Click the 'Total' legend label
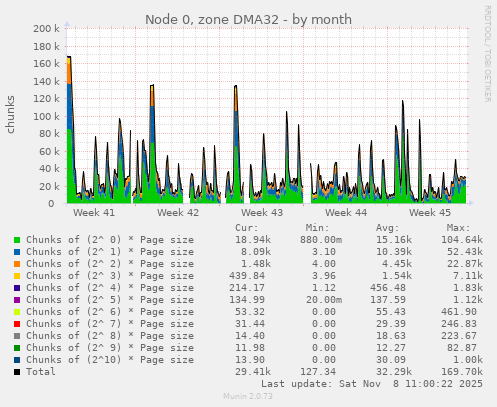The height and width of the screenshot is (407, 497). coord(41,372)
